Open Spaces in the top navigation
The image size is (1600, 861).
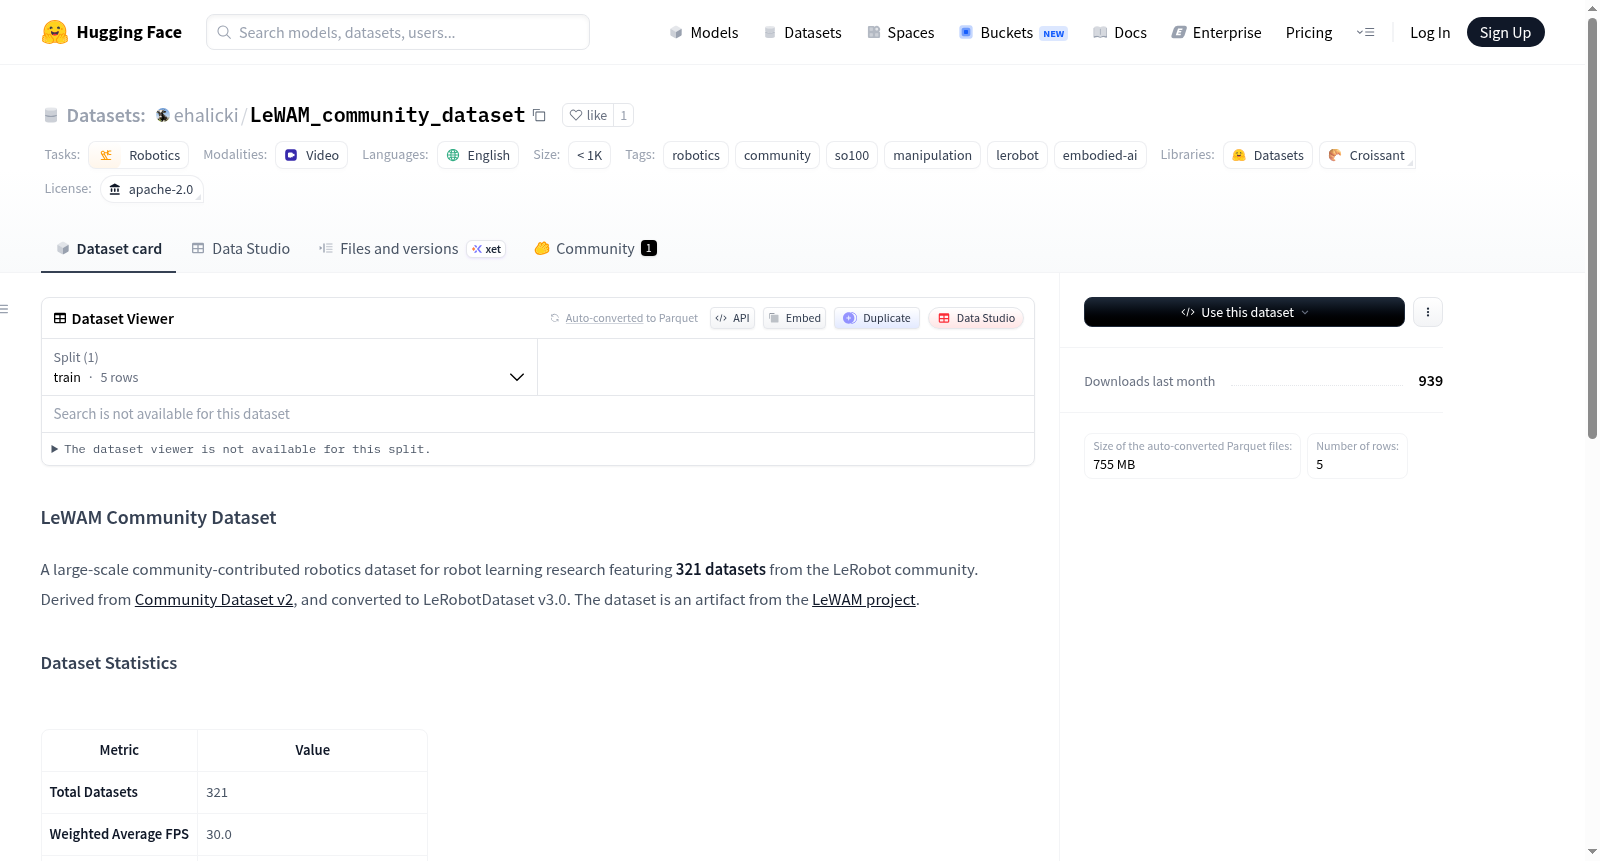pos(900,32)
